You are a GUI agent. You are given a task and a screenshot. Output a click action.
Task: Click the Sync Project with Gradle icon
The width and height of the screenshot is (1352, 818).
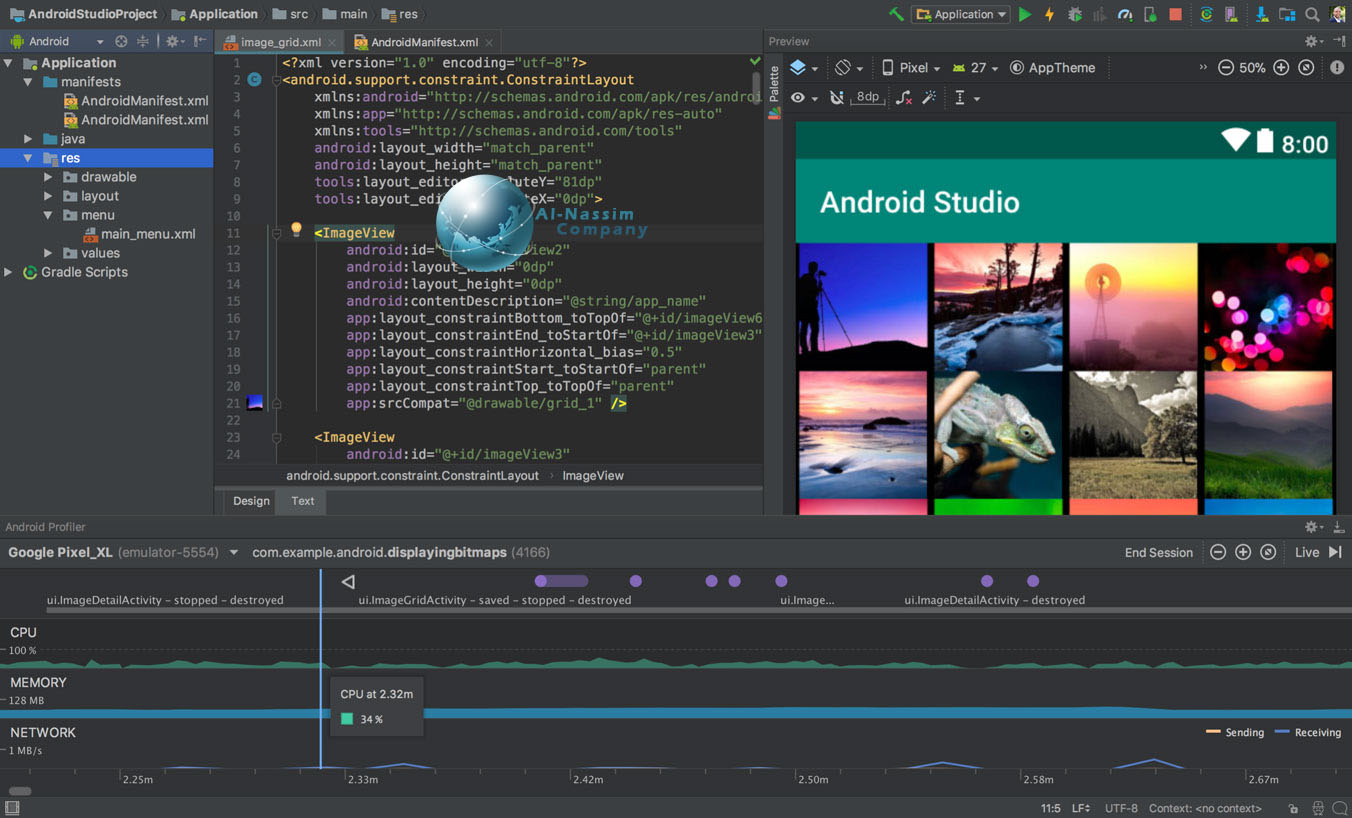pyautogui.click(x=1207, y=14)
